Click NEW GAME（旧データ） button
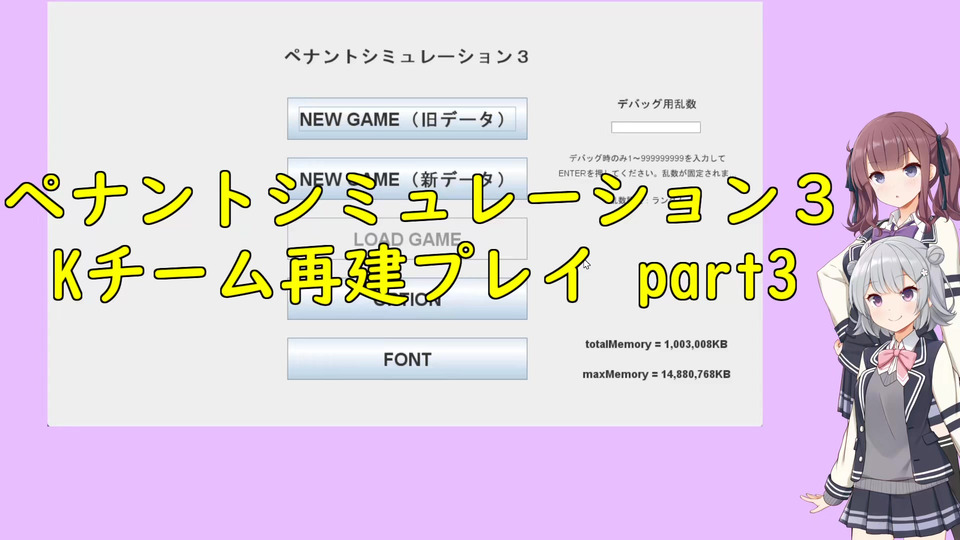960x540 pixels. point(407,119)
